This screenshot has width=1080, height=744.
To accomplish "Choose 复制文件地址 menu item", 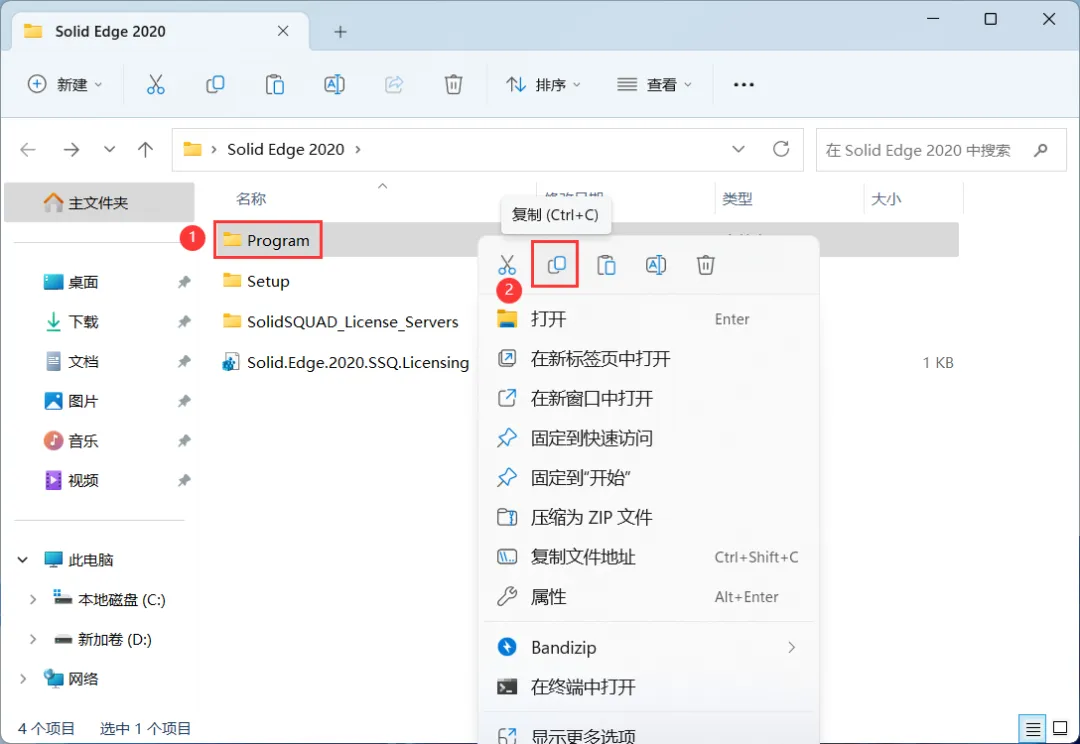I will click(x=649, y=557).
